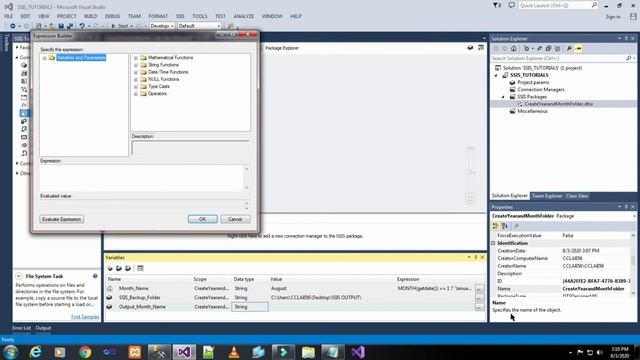Select Miscellaneous folder in Solution Explorer
The image size is (640, 360).
pos(532,111)
